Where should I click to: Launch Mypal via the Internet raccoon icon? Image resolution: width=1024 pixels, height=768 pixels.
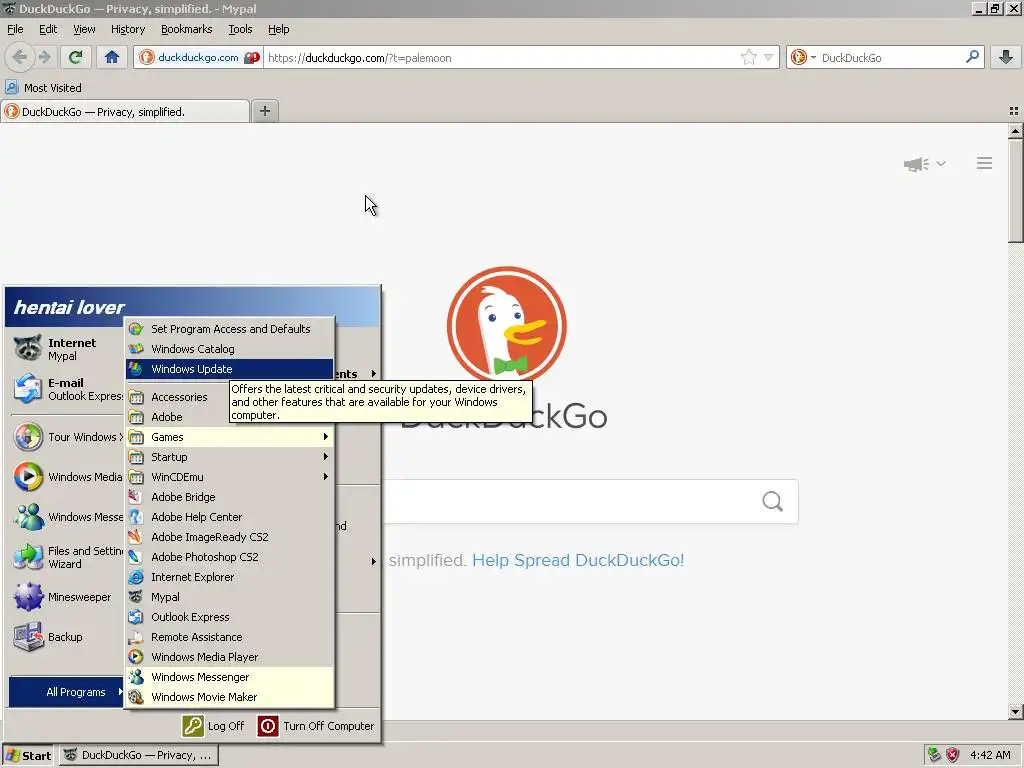(28, 349)
